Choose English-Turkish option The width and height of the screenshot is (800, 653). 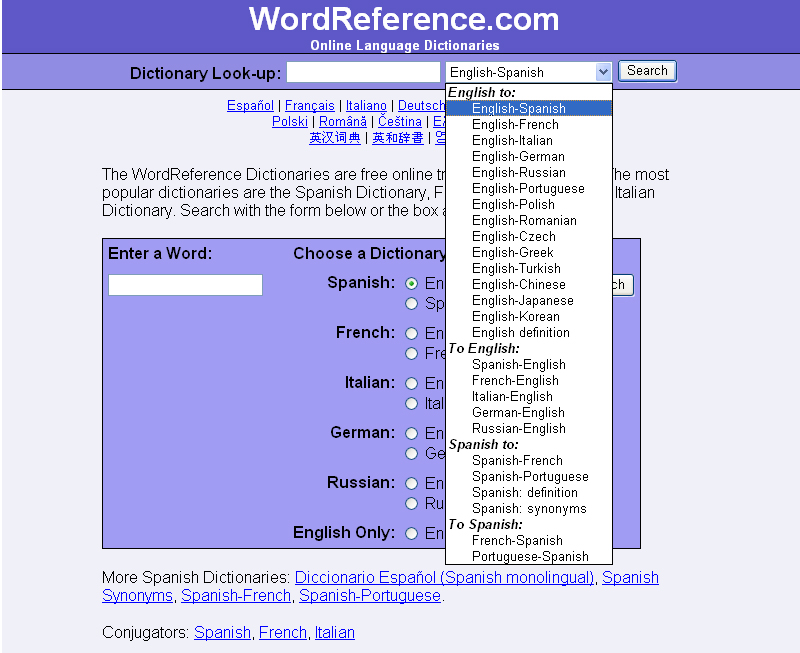click(529, 268)
